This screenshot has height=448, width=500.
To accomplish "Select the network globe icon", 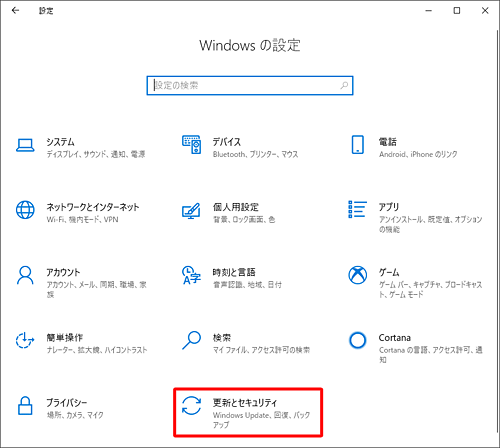I will 25,210.
